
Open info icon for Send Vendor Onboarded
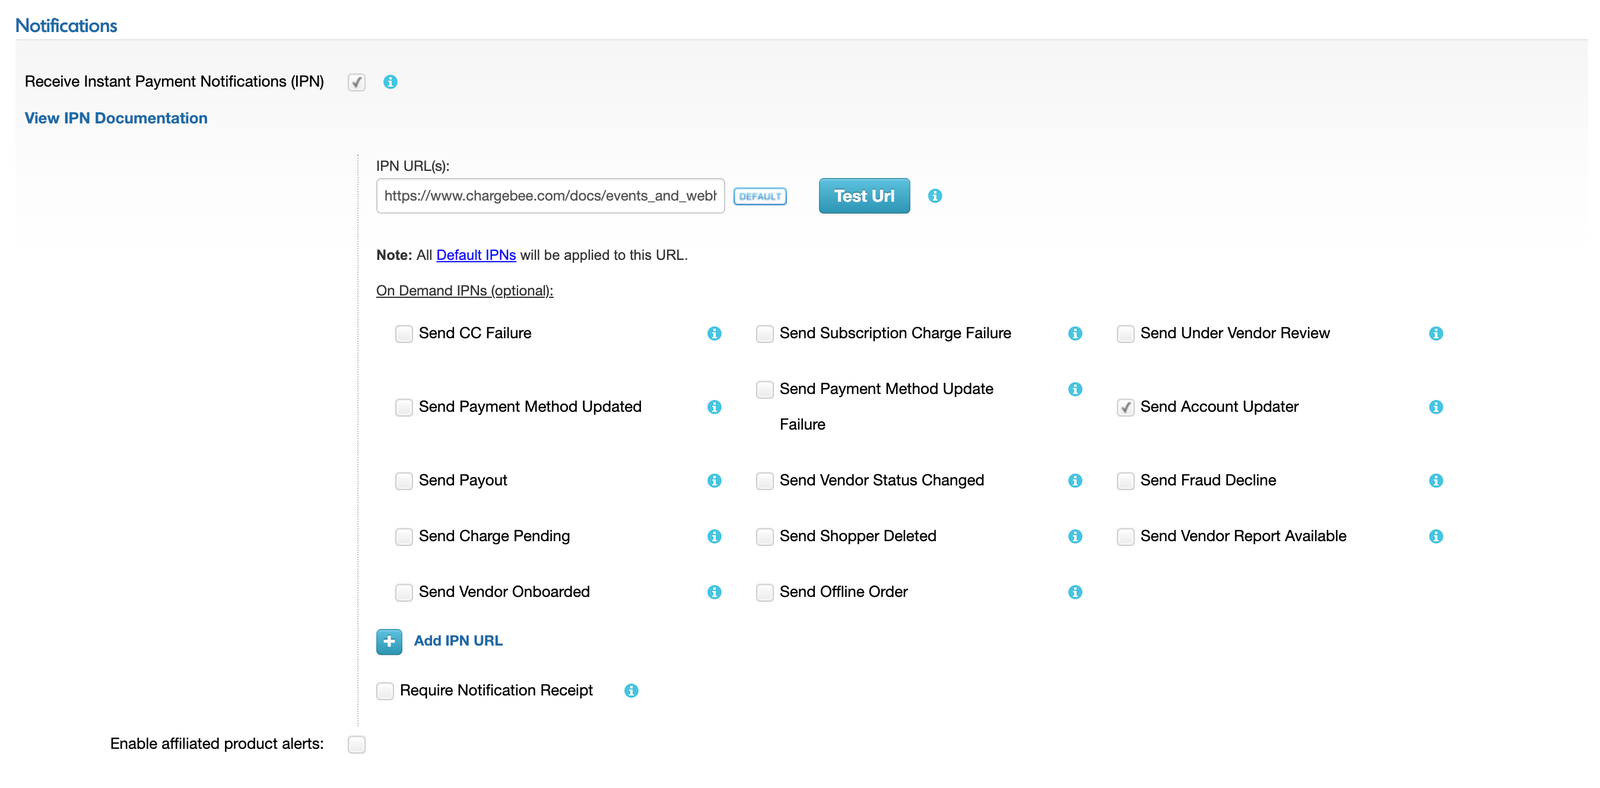coord(714,593)
